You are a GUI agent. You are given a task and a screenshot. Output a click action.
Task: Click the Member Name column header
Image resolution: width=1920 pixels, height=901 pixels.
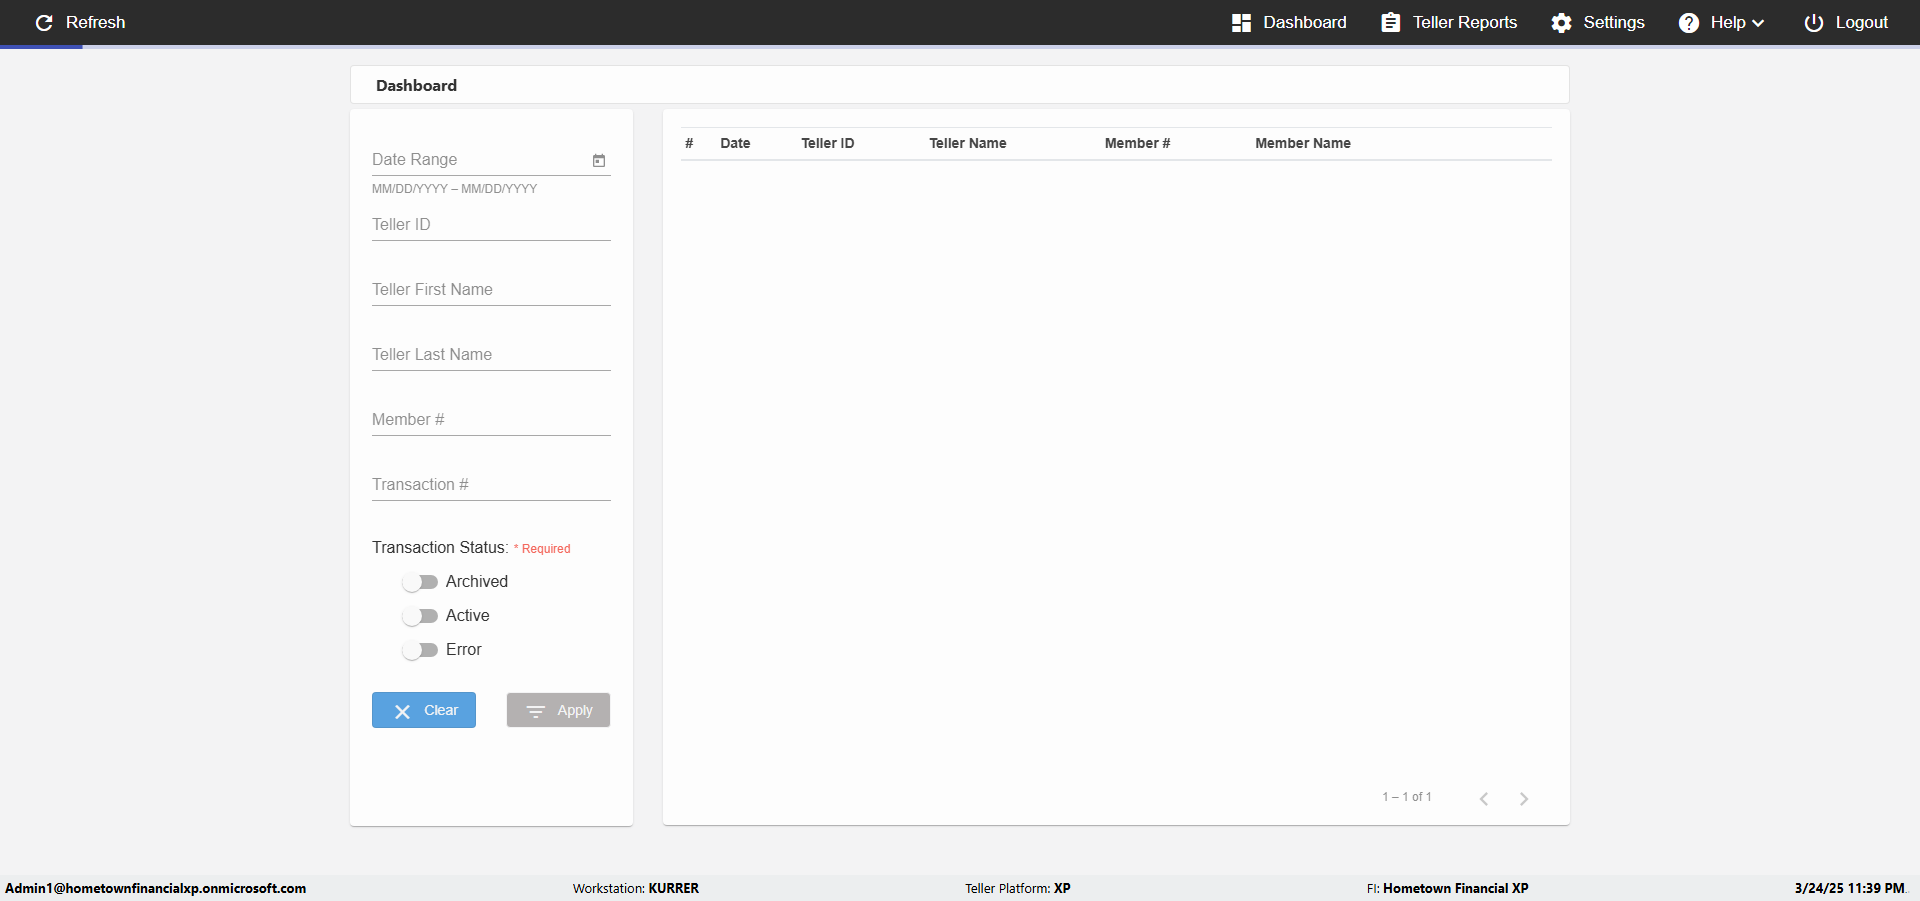(1303, 143)
